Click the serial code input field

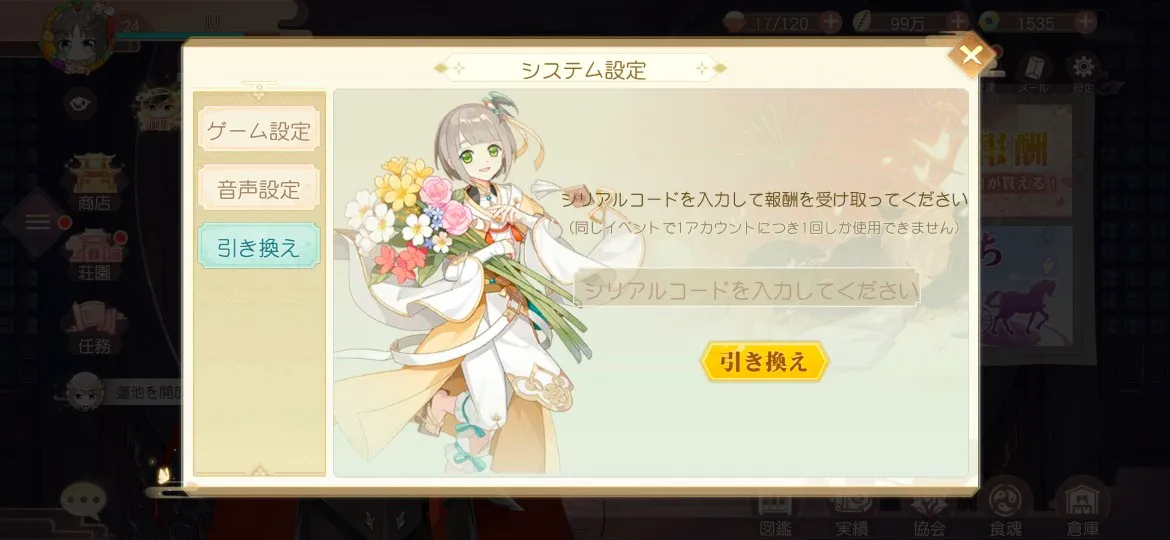(747, 289)
